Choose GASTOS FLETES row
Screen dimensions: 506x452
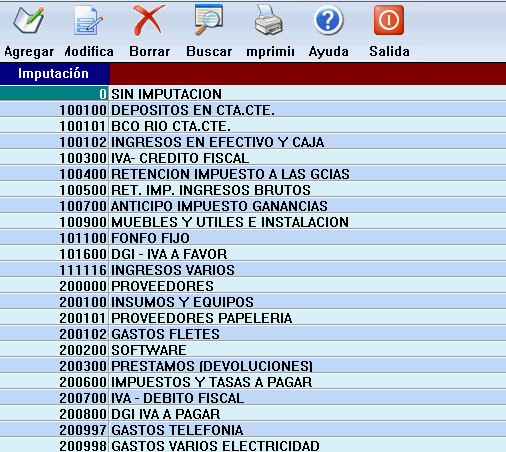(x=253, y=334)
